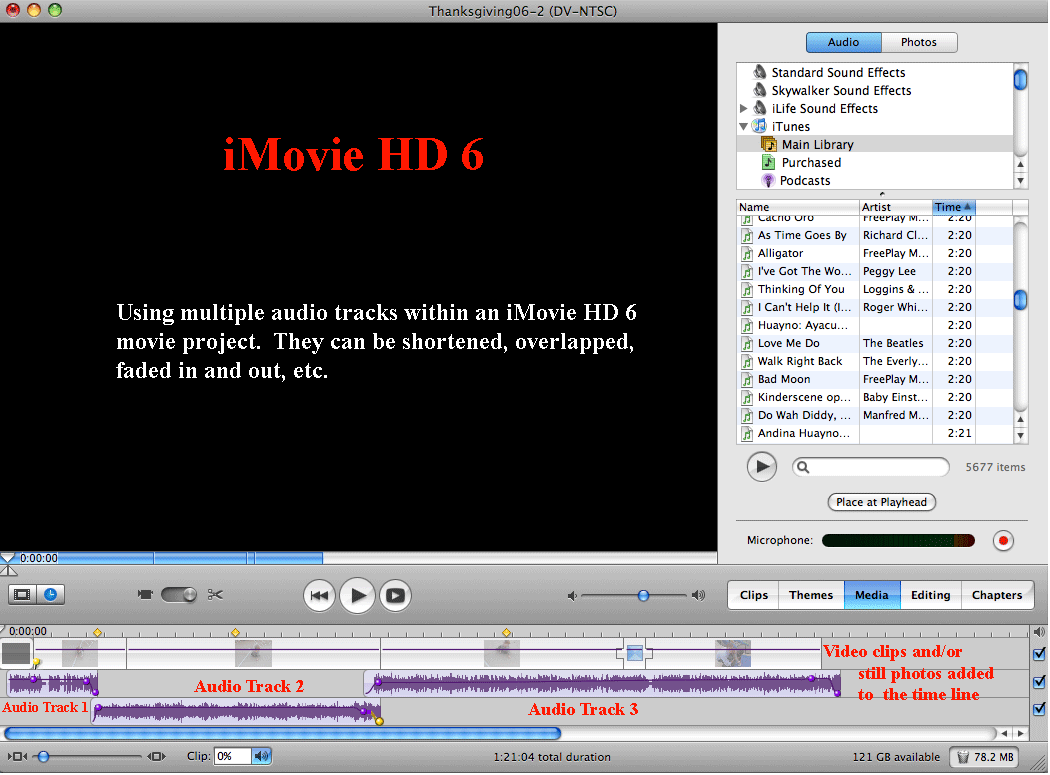Click in the audio search field
1050x775 pixels.
(871, 468)
